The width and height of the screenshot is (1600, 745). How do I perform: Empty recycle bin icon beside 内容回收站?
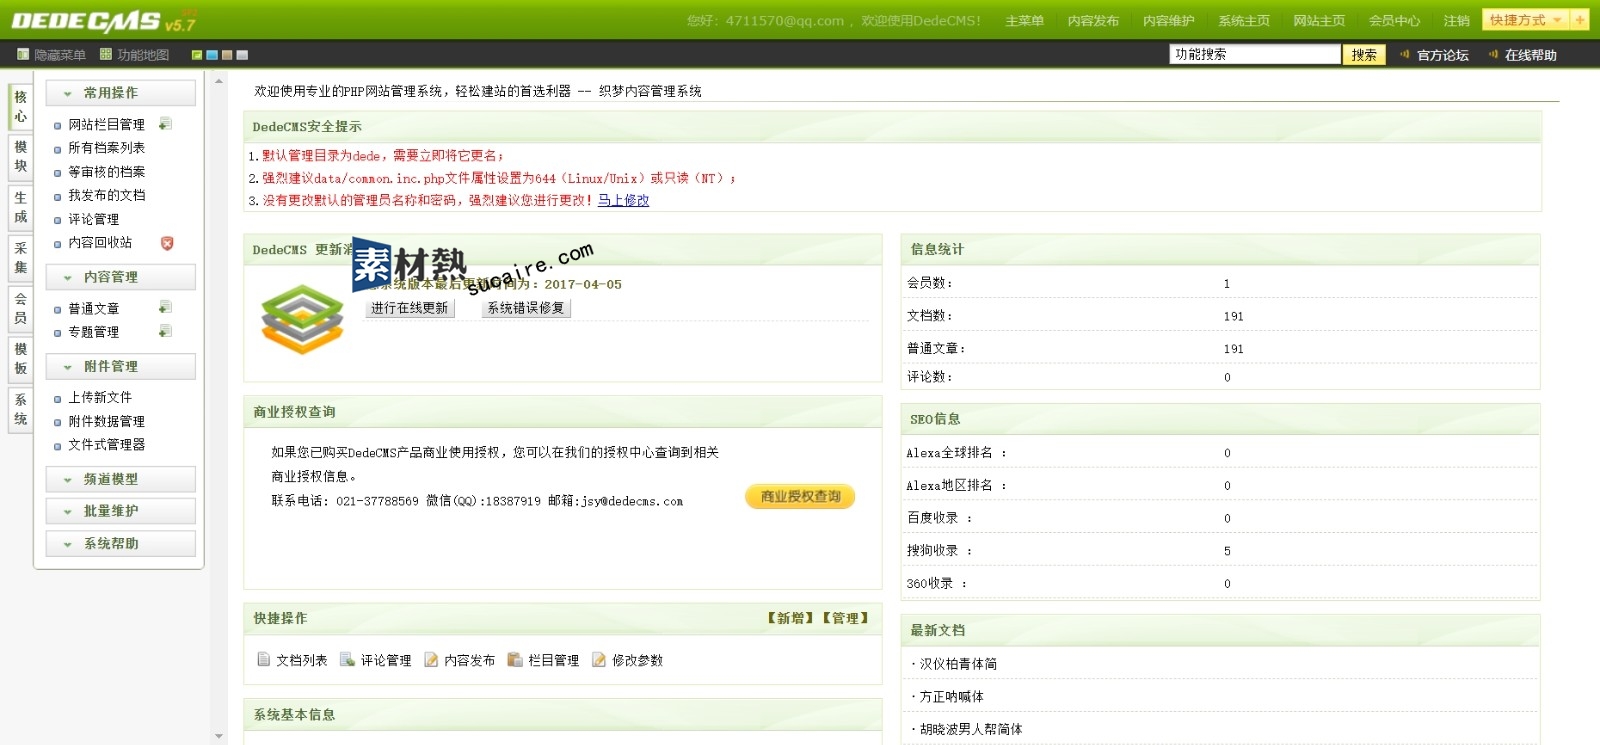pyautogui.click(x=167, y=243)
